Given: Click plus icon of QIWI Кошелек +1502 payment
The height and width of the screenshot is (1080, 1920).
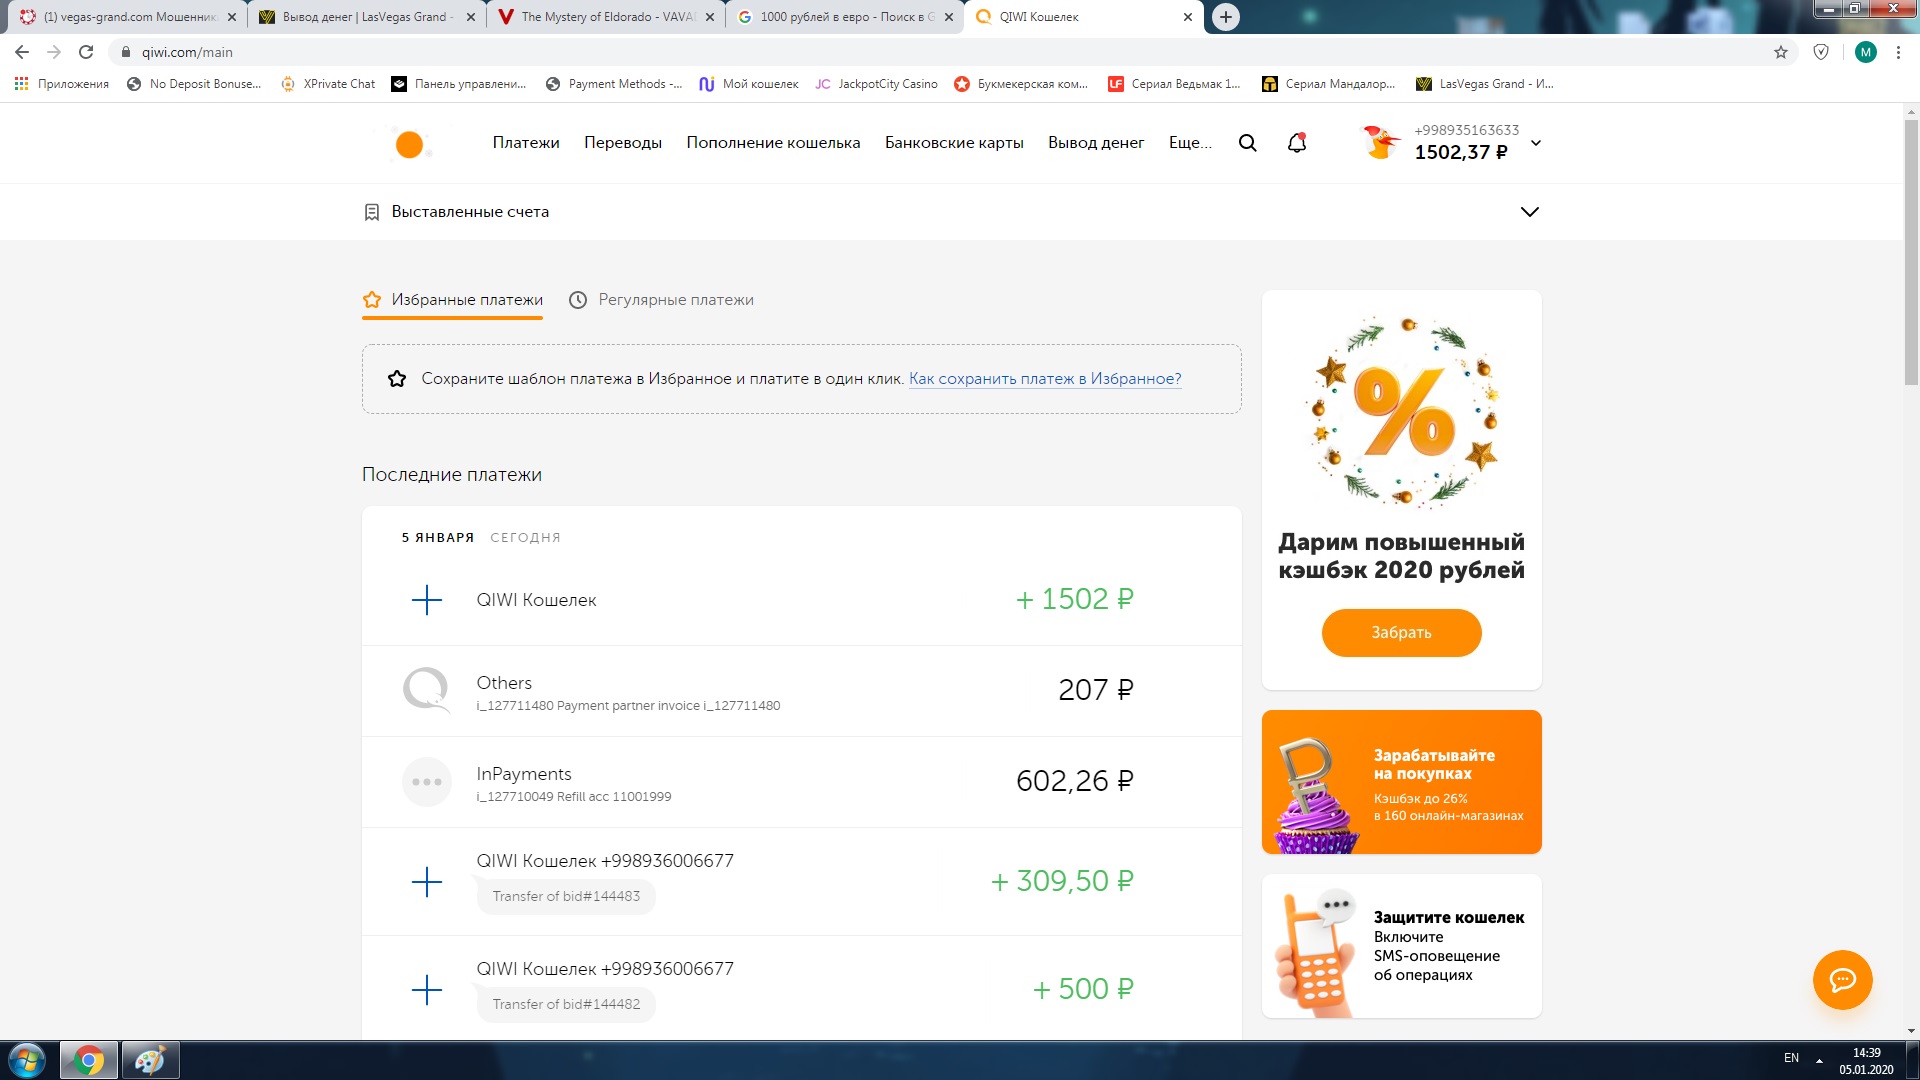Looking at the screenshot, I should 427,600.
